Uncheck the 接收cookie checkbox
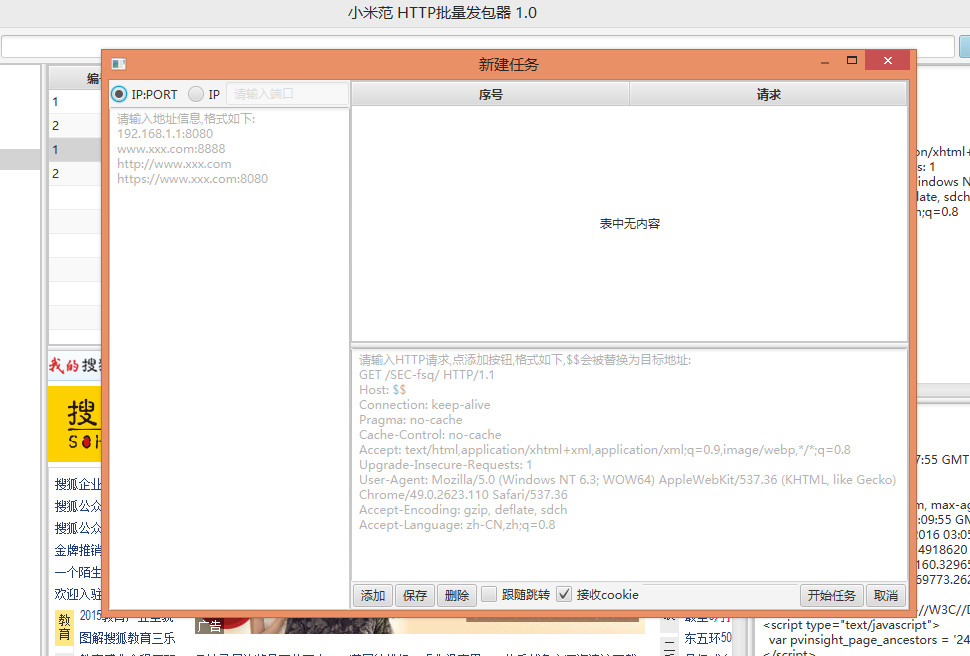Viewport: 970px width, 656px height. point(564,594)
